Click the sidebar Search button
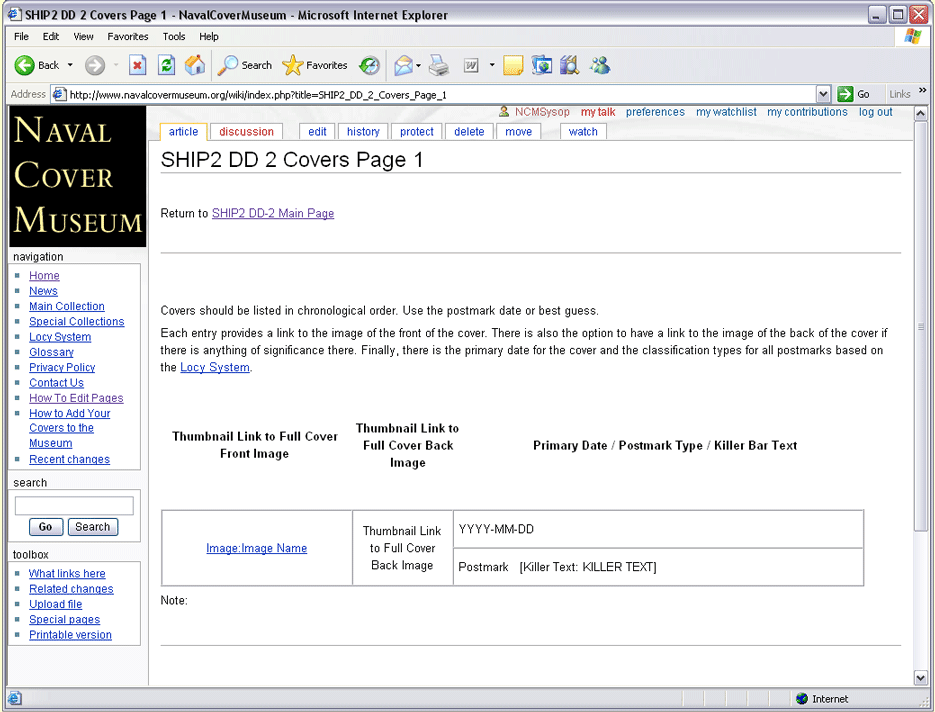Viewport: 935px width, 712px height. [x=92, y=527]
